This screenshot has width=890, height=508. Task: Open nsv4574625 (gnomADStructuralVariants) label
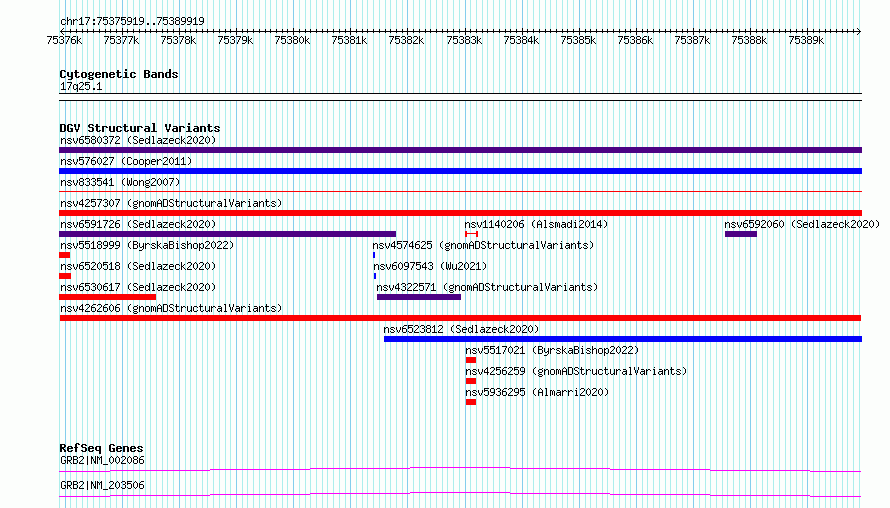pyautogui.click(x=483, y=245)
